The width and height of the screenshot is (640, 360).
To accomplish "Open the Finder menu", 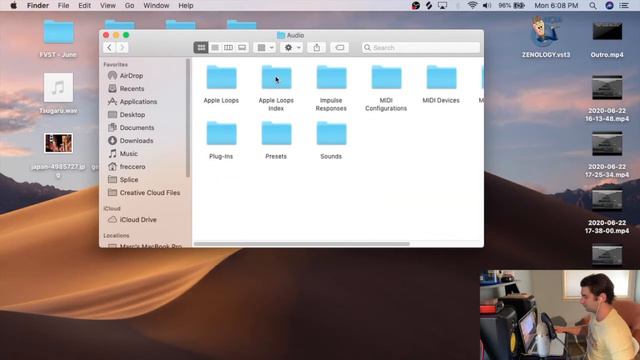I will click(38, 6).
